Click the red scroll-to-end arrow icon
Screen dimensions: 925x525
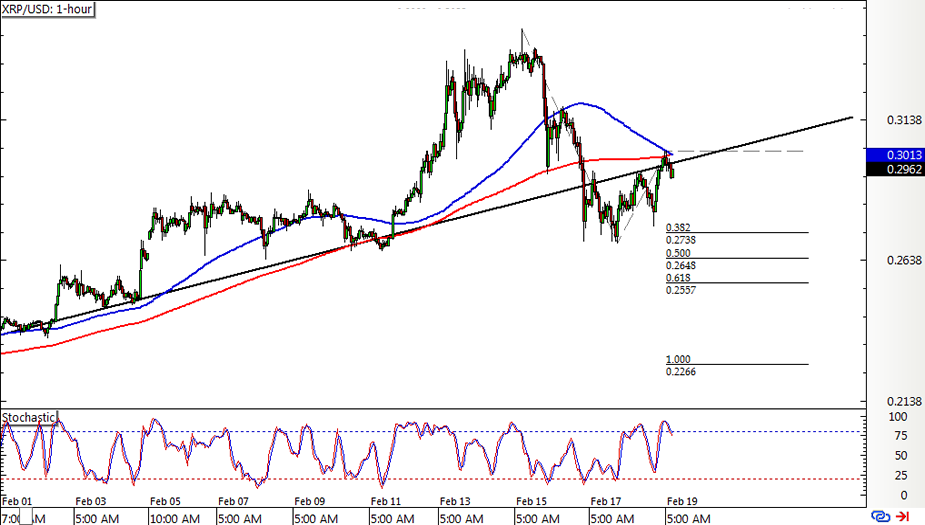[x=903, y=517]
